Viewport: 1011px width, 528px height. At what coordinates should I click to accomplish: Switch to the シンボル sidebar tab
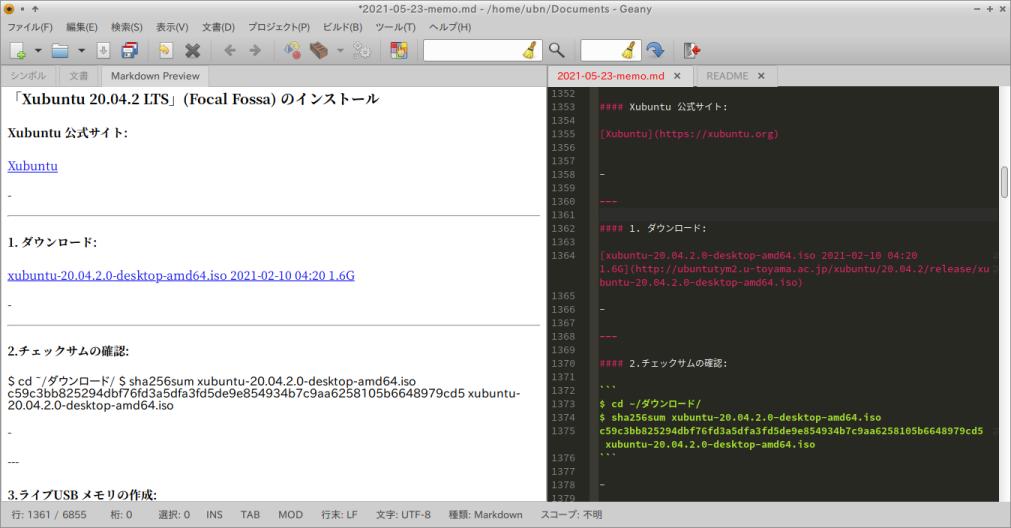28,76
